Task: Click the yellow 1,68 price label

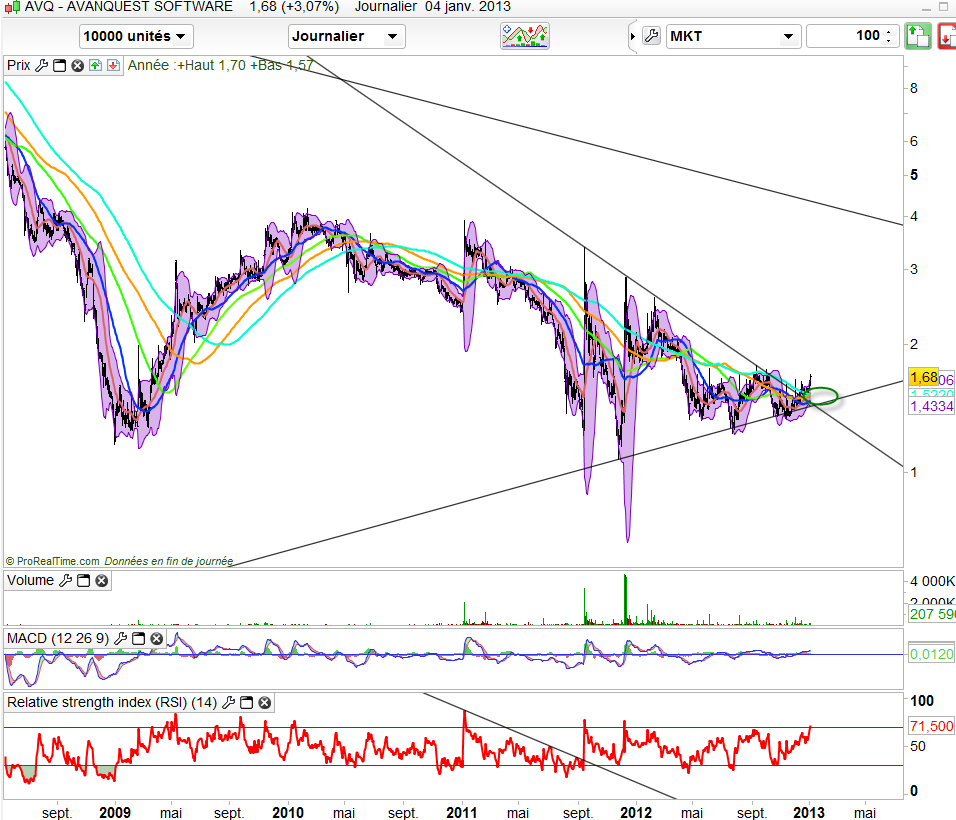Action: [x=921, y=377]
